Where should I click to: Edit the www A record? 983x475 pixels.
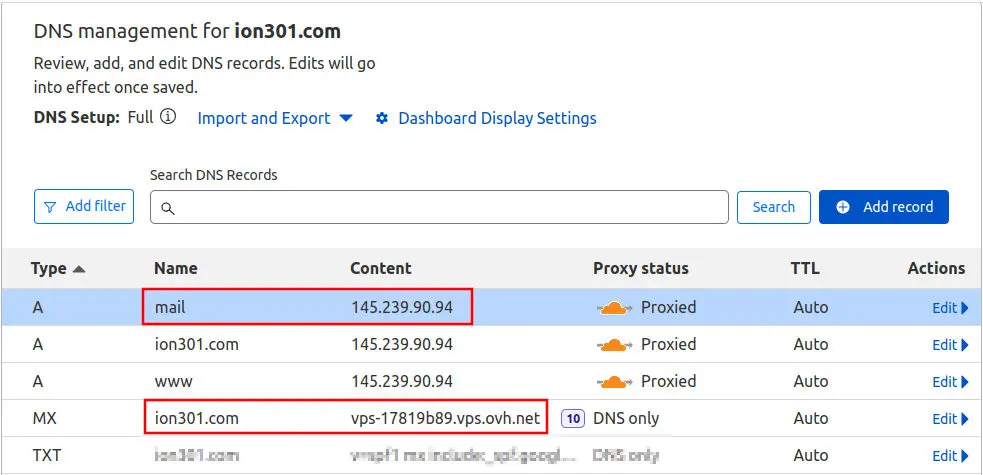click(950, 382)
